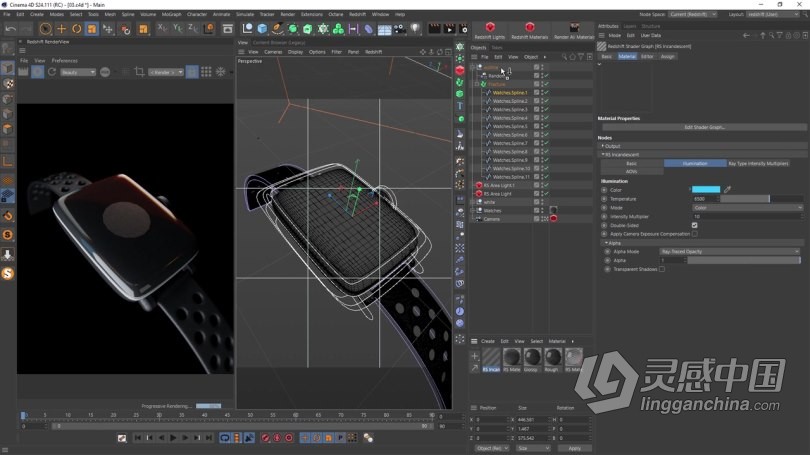Toggle enable checkmark for Watches.Spline.5
Image resolution: width=810 pixels, height=455 pixels.
[x=546, y=127]
